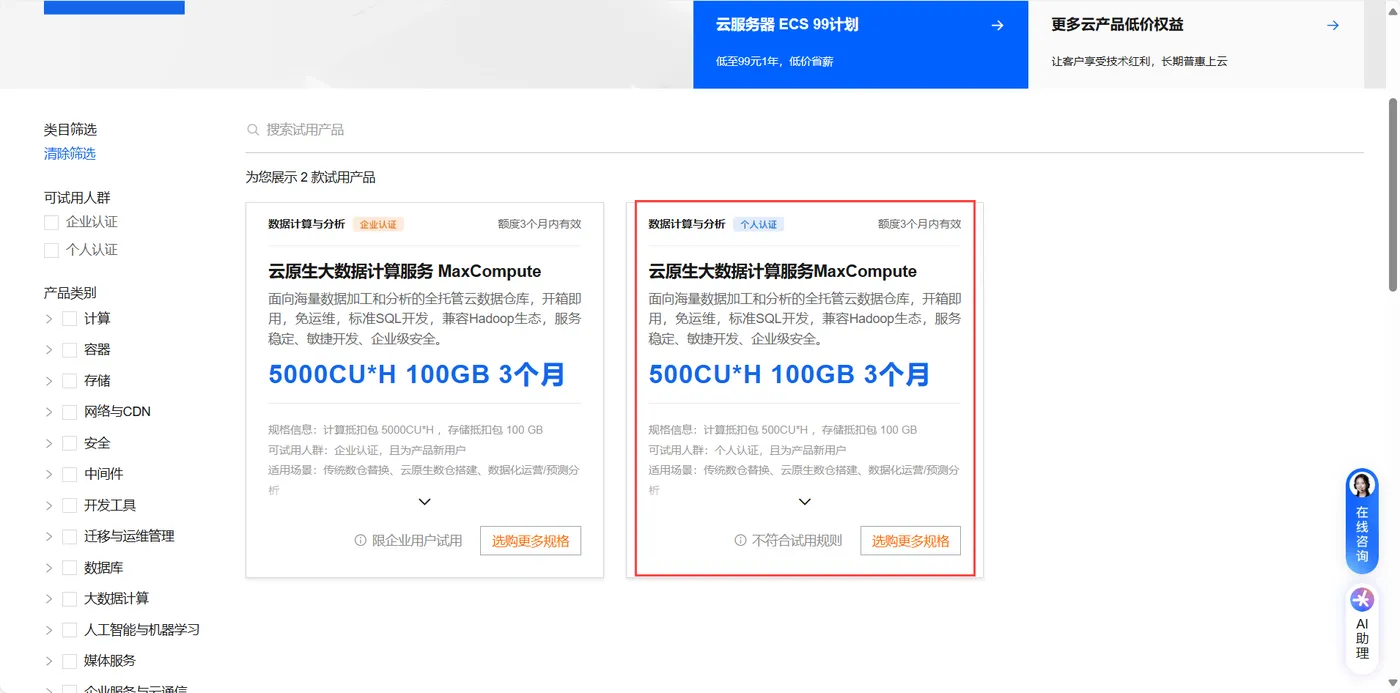1400x693 pixels.
Task: Tick the 大数据计算 category checkbox
Action: (69, 599)
